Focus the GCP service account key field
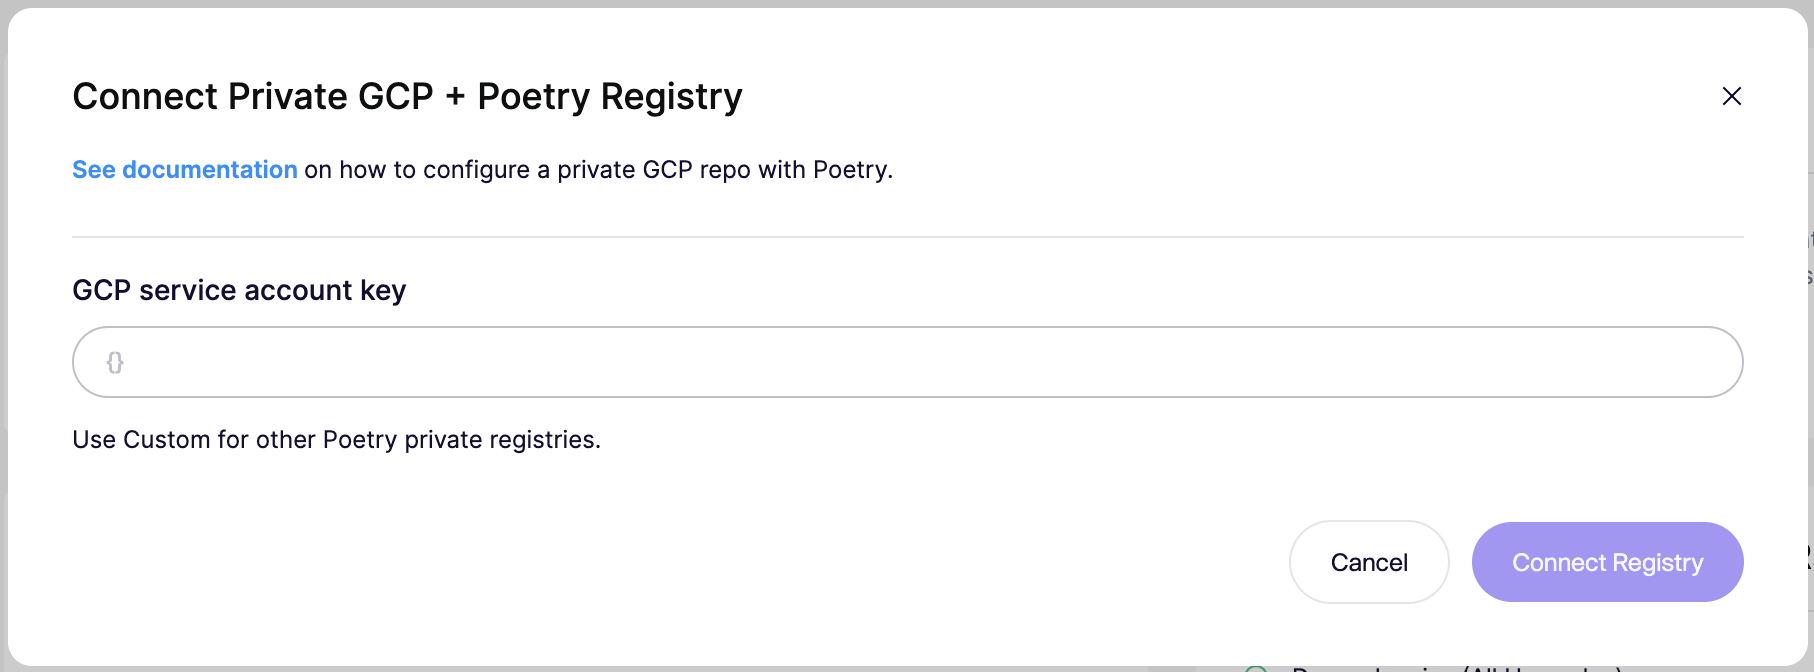1814x672 pixels. 907,362
